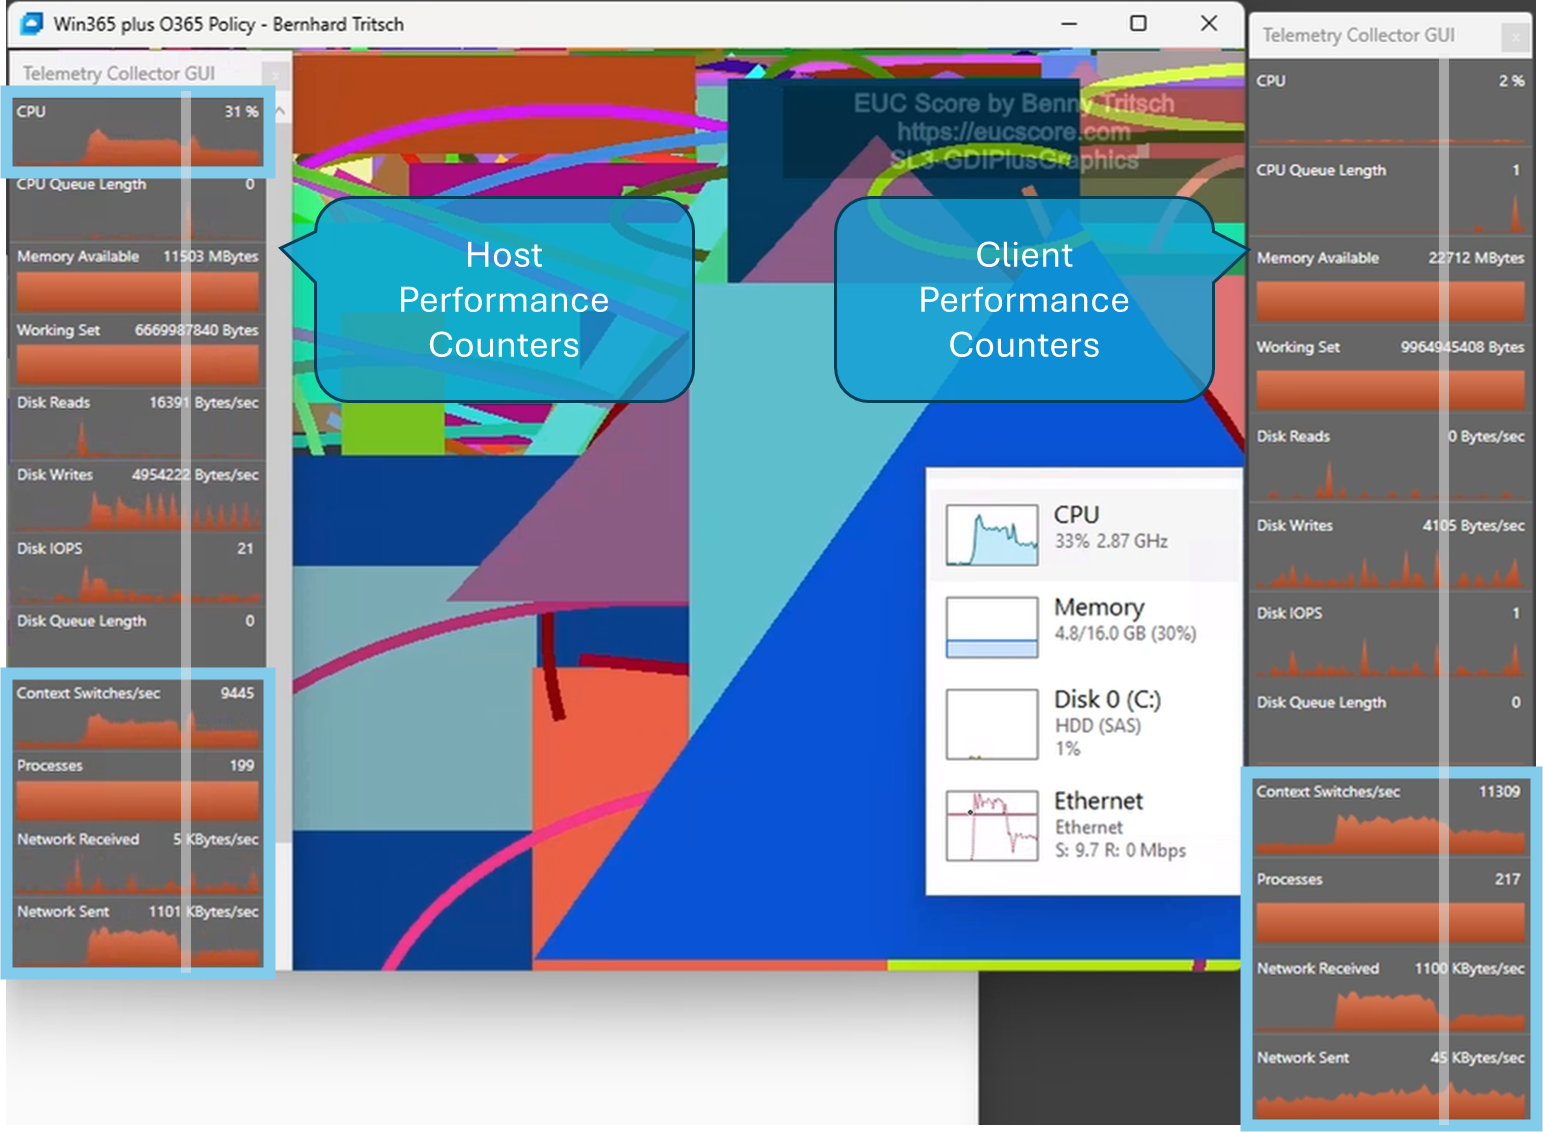Select the Ethernet graph icon

pos(993,824)
